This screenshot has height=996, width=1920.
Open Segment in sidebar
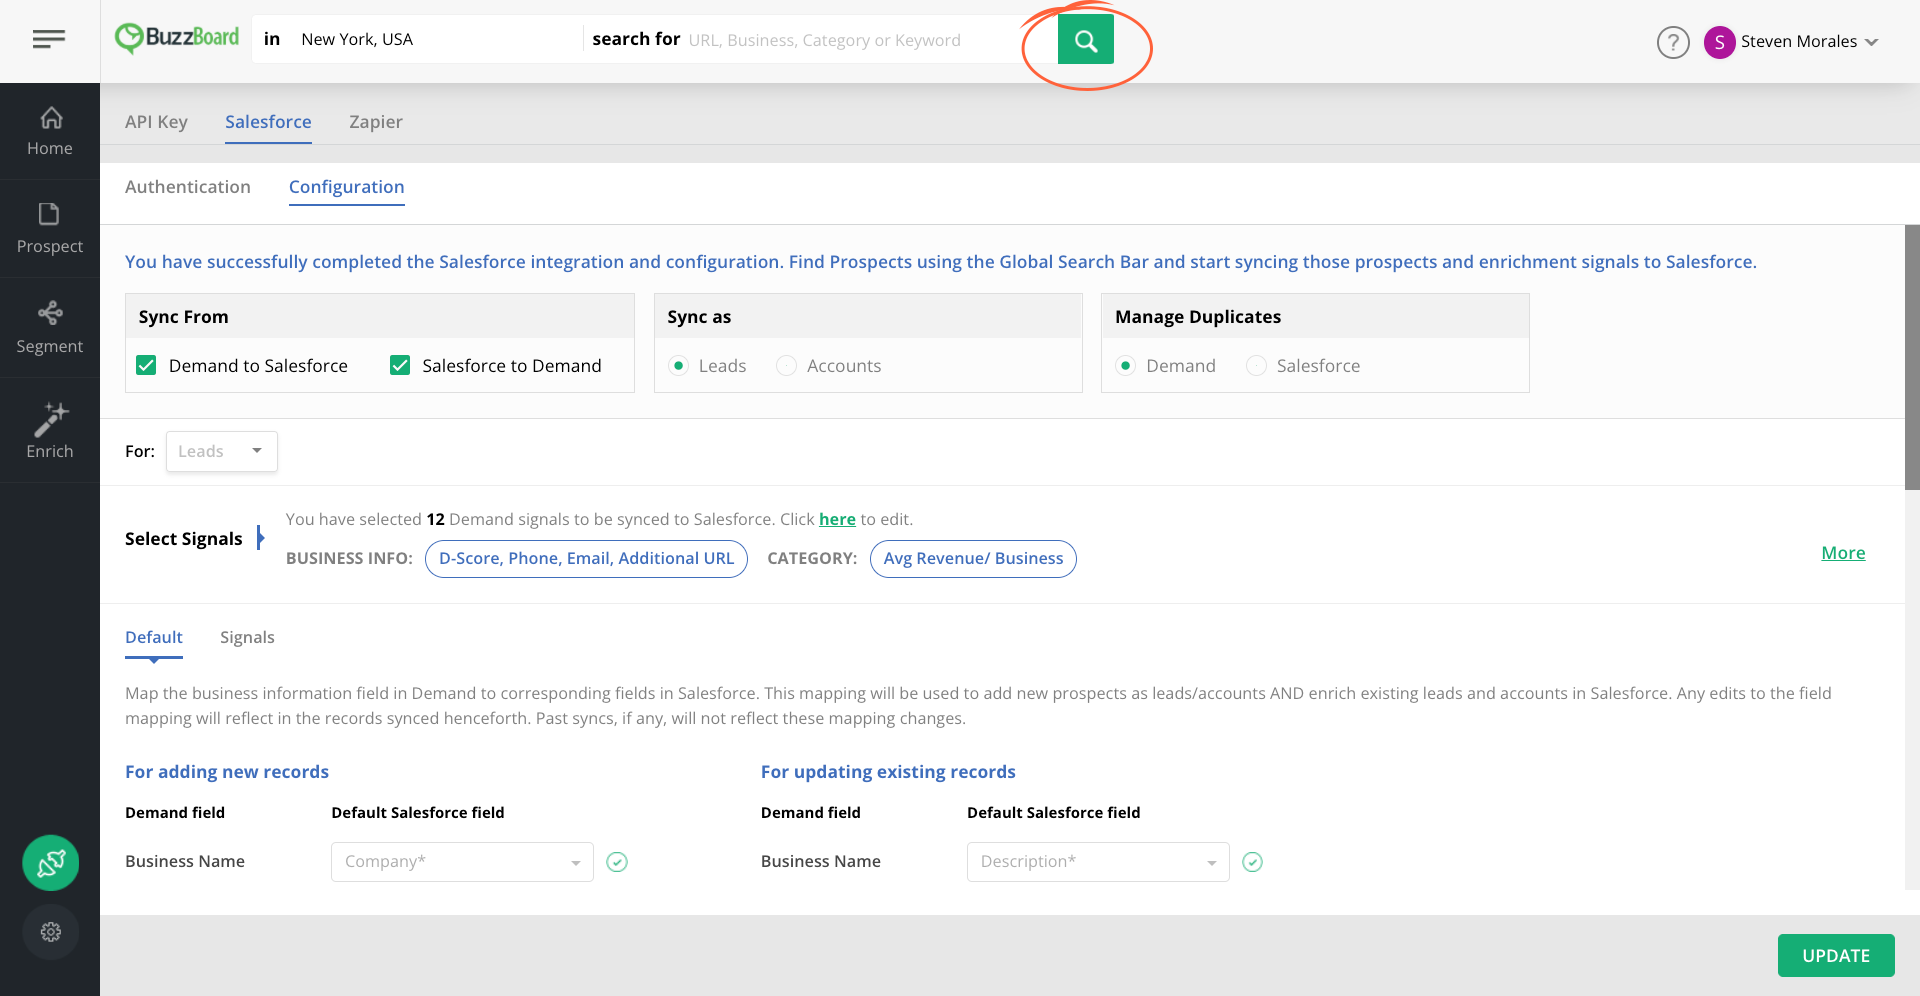pyautogui.click(x=50, y=328)
